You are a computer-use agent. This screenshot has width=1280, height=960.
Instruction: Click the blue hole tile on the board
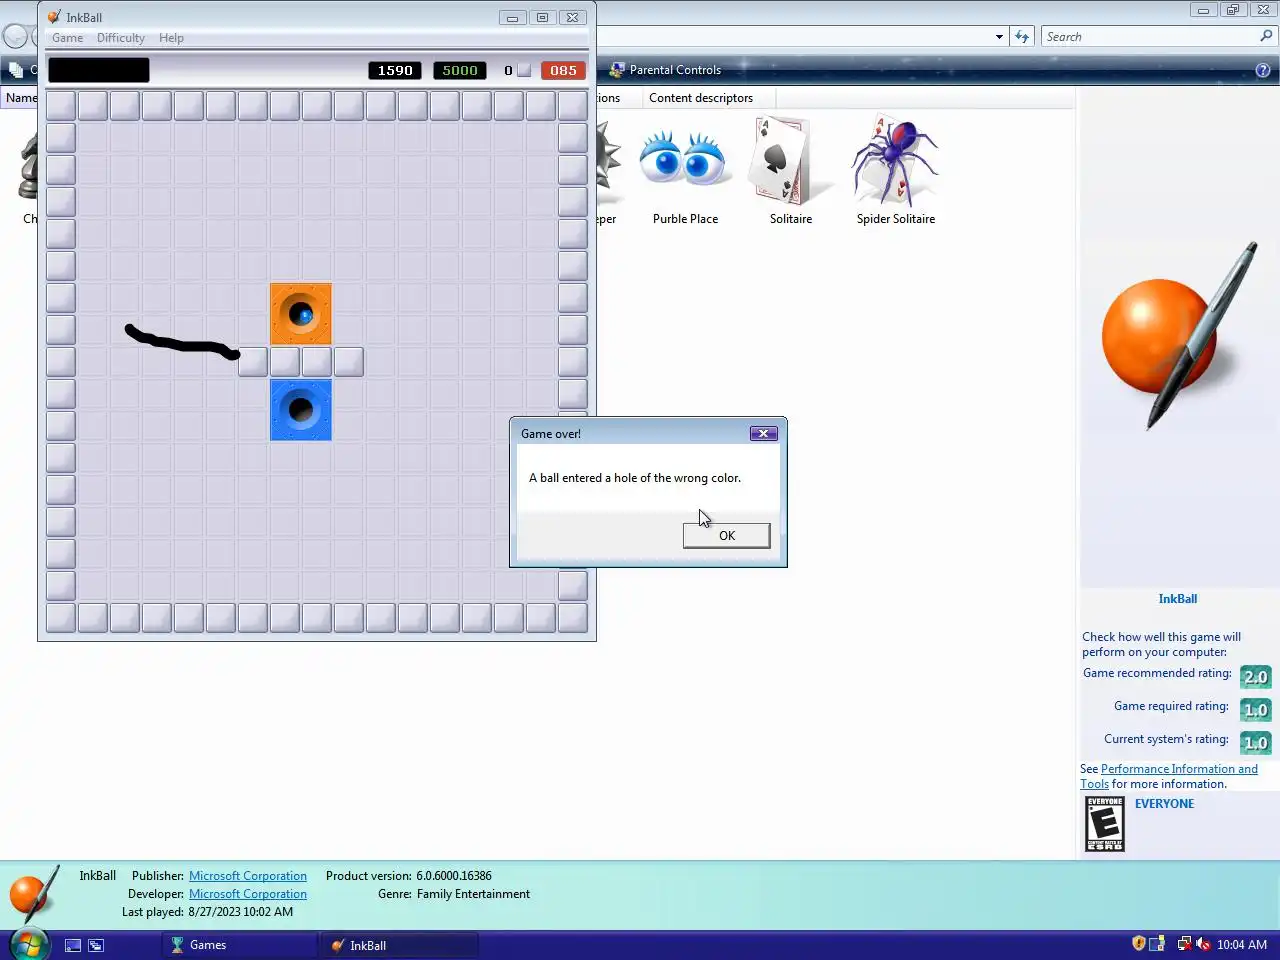301,410
